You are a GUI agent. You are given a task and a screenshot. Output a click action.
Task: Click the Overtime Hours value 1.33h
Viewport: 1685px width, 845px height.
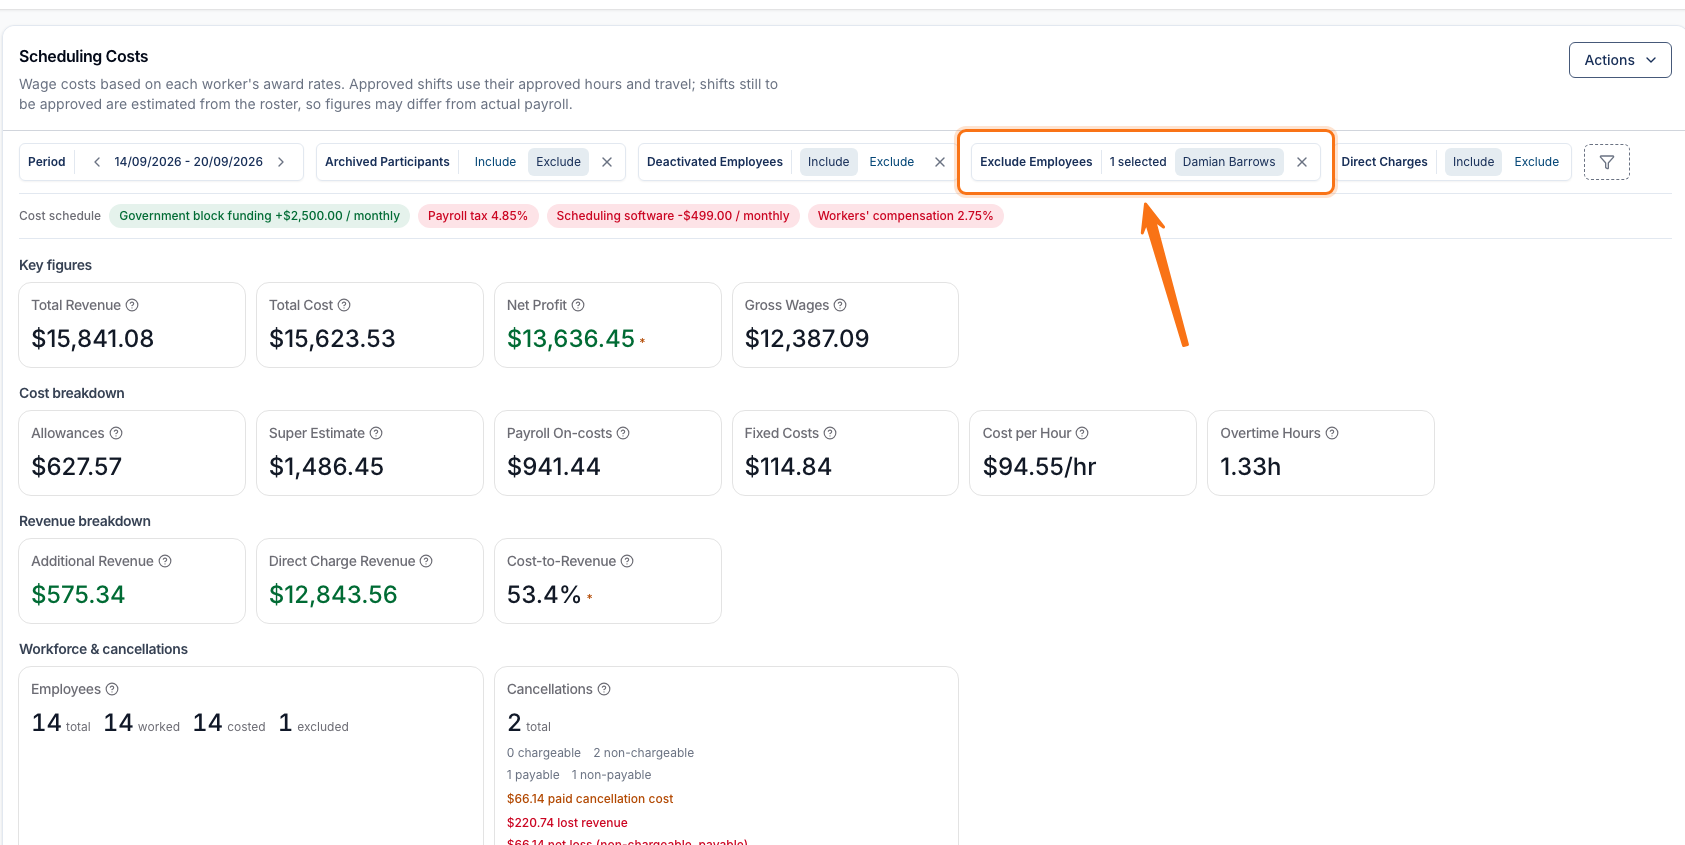1250,467
